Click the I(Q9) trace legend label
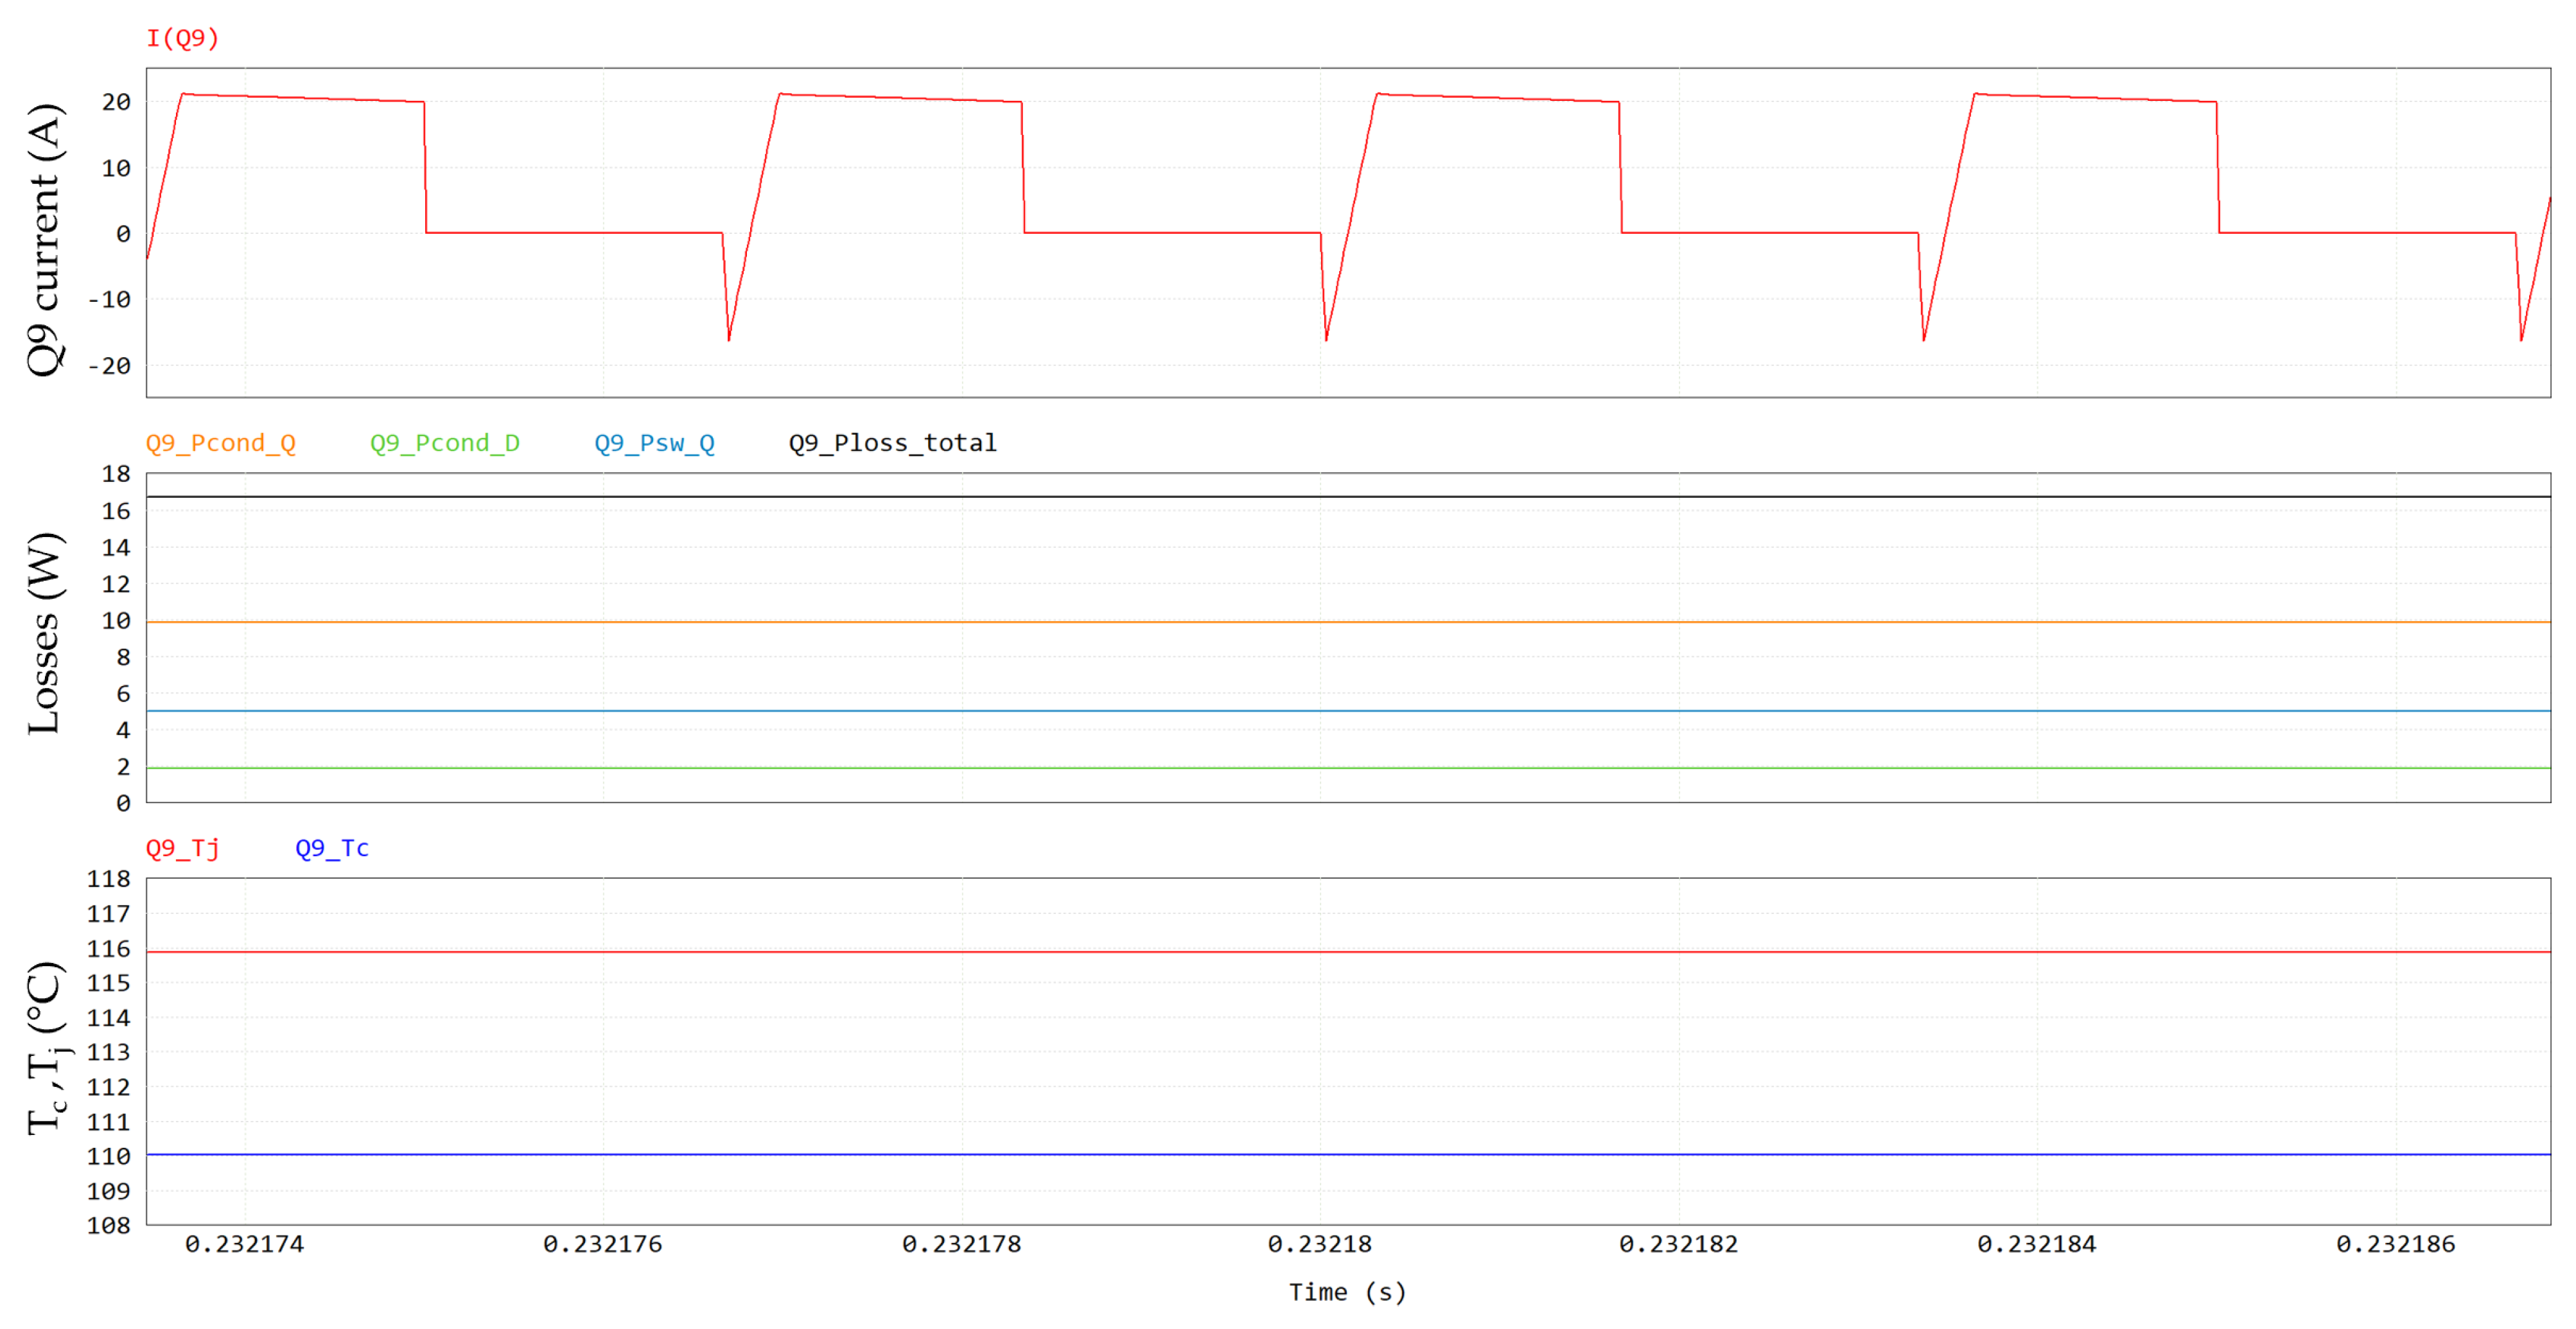This screenshot has height=1329, width=2576. 182,38
